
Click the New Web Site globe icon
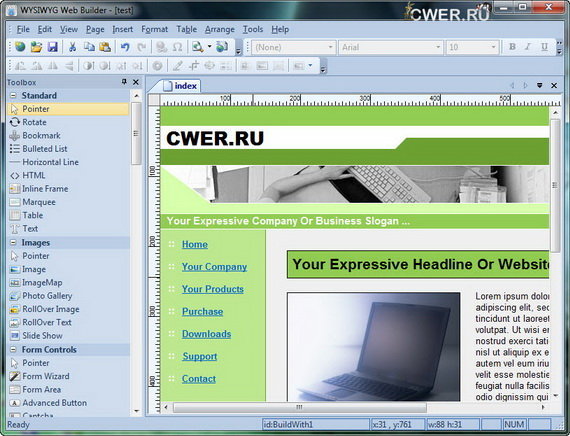[20, 47]
